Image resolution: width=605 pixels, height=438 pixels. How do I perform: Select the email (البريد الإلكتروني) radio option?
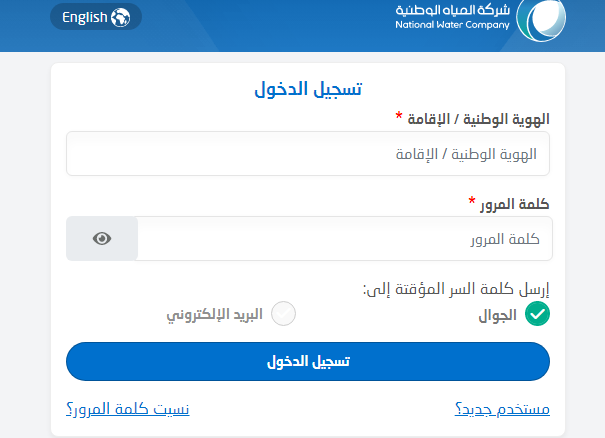pyautogui.click(x=283, y=314)
